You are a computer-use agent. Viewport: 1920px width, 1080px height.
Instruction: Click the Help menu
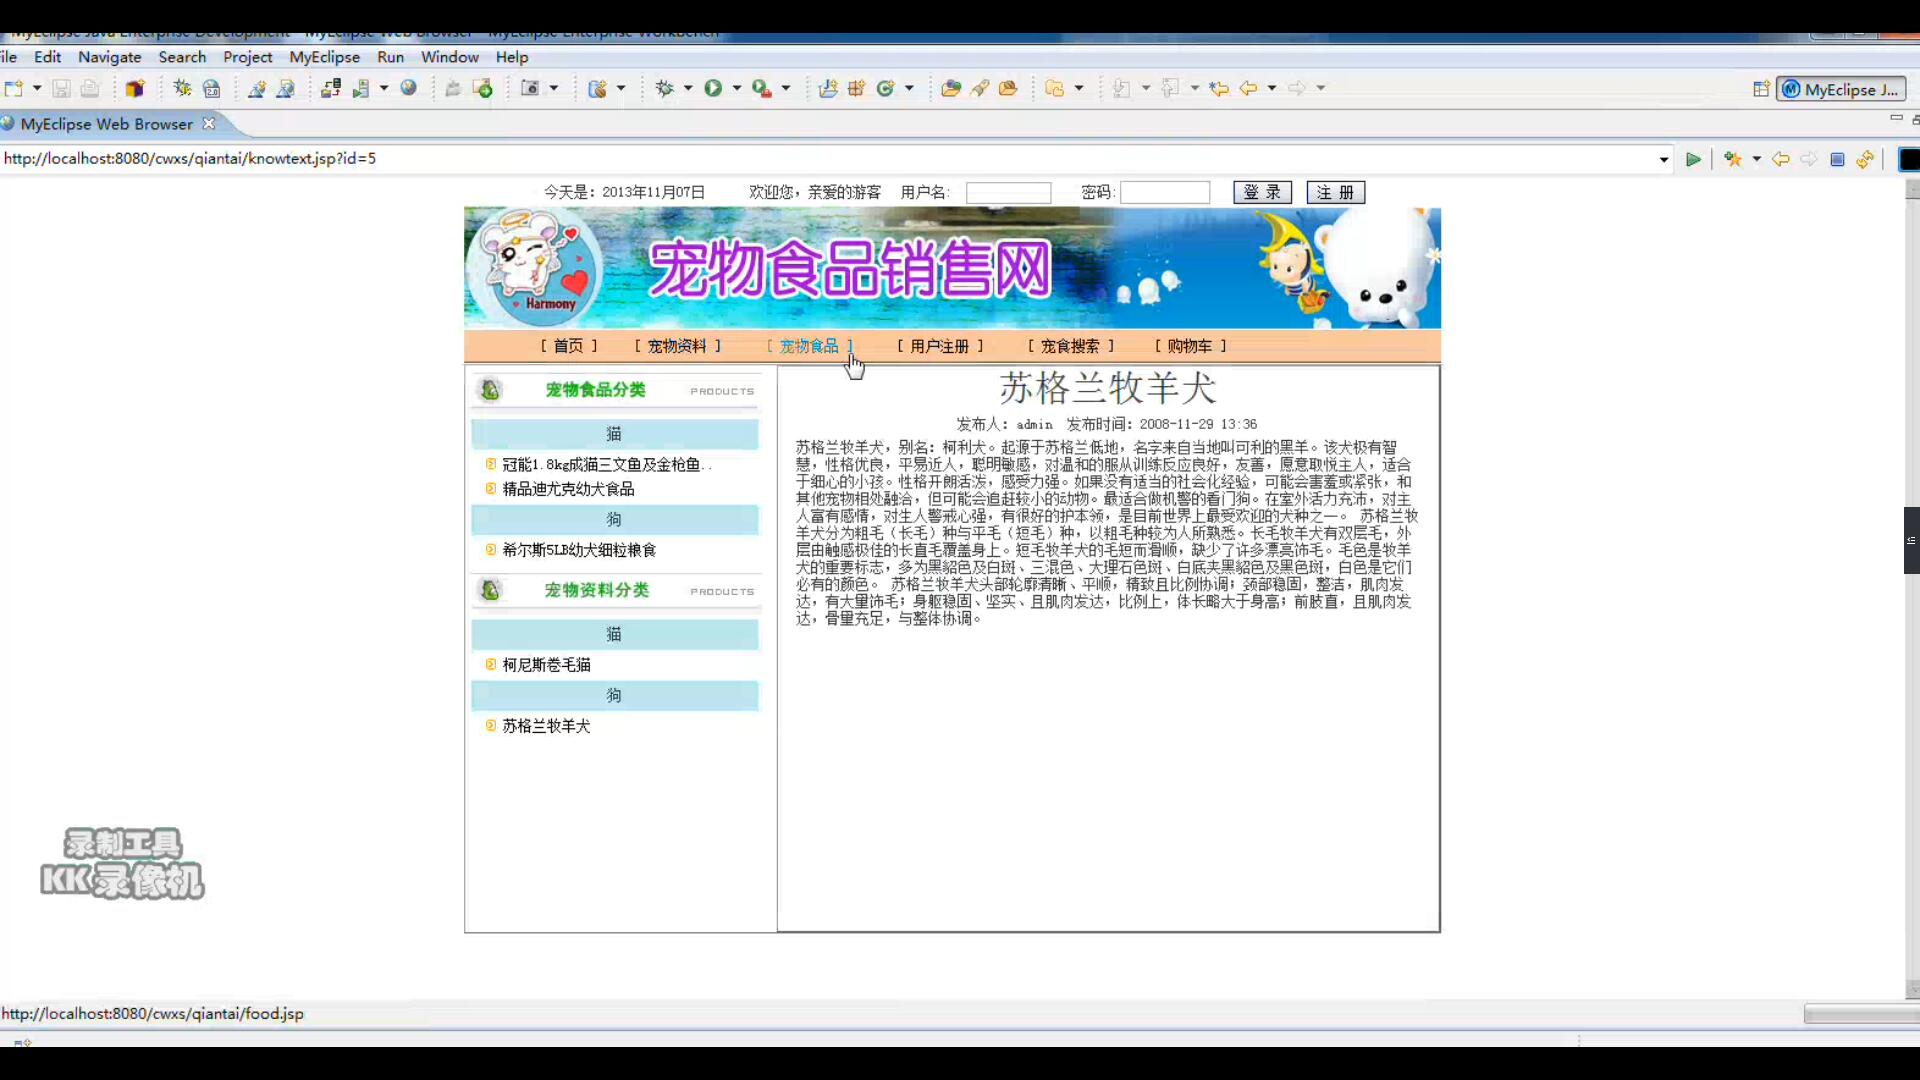(x=511, y=57)
